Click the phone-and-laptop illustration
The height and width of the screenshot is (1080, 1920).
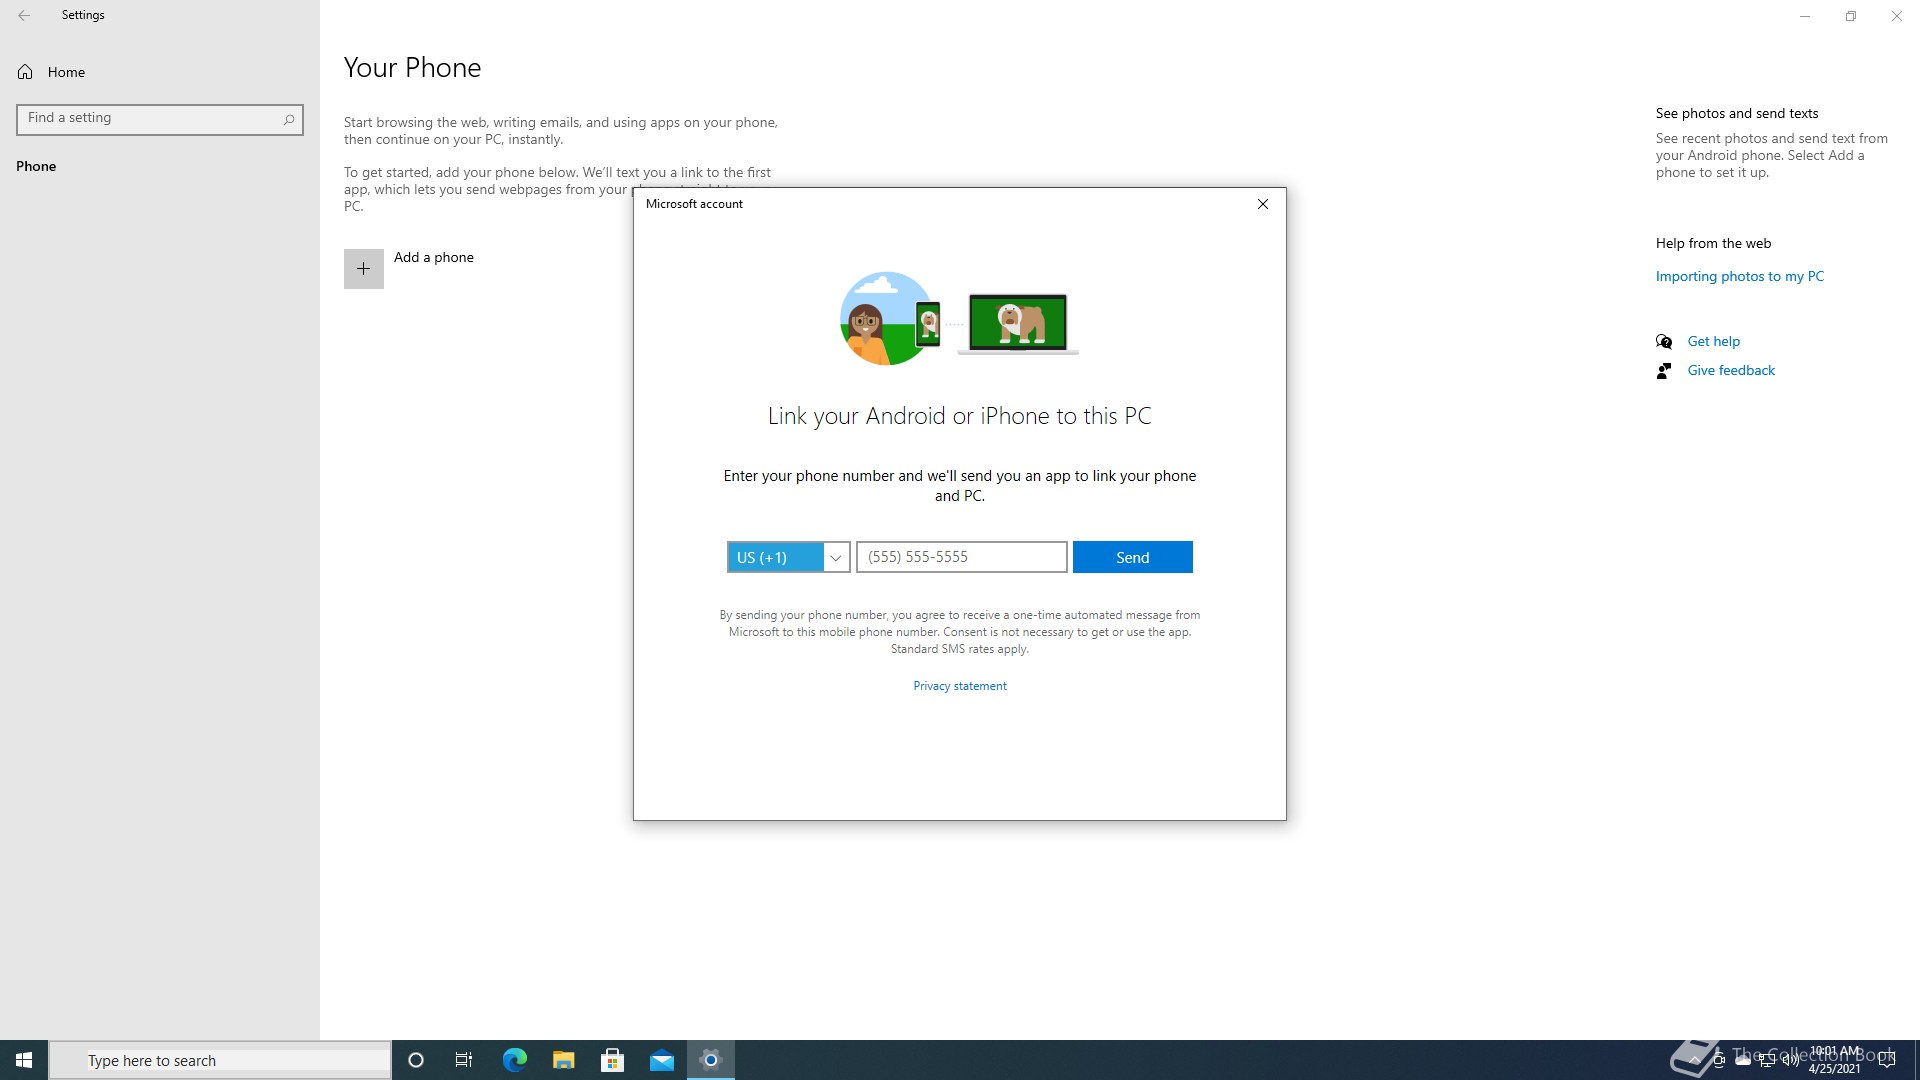(959, 319)
